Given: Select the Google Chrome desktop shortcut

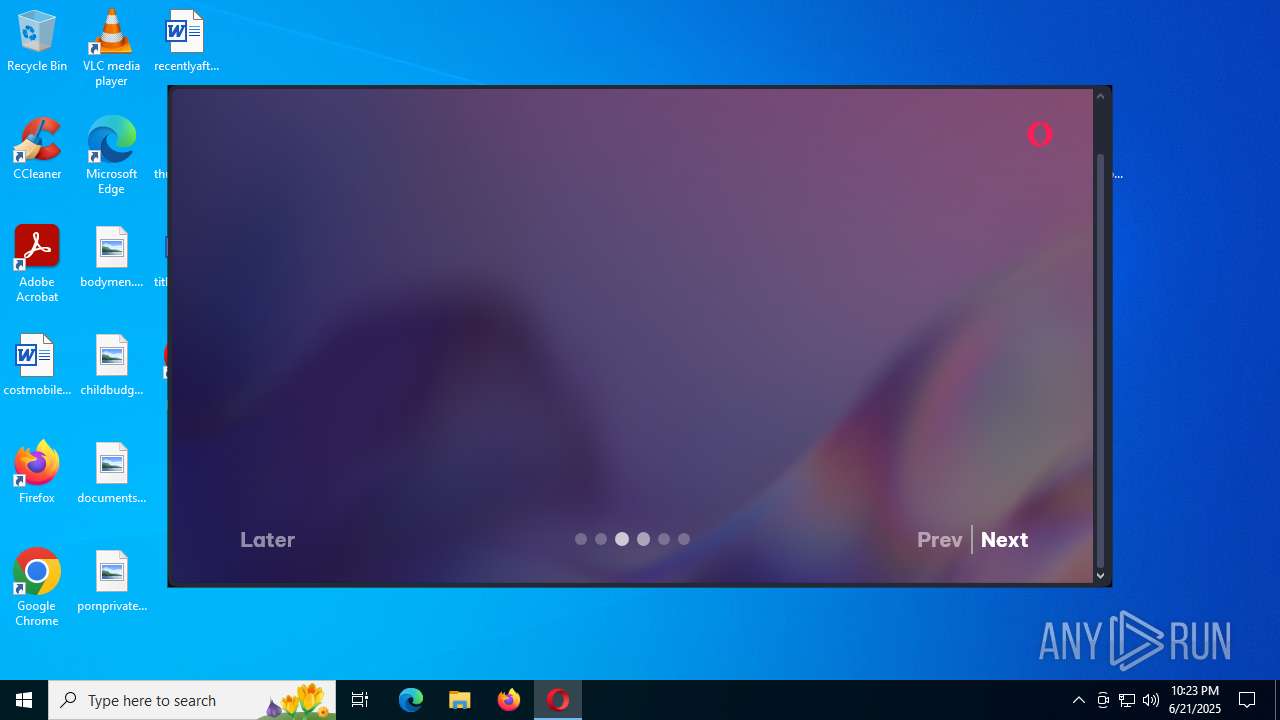Looking at the screenshot, I should (x=37, y=588).
